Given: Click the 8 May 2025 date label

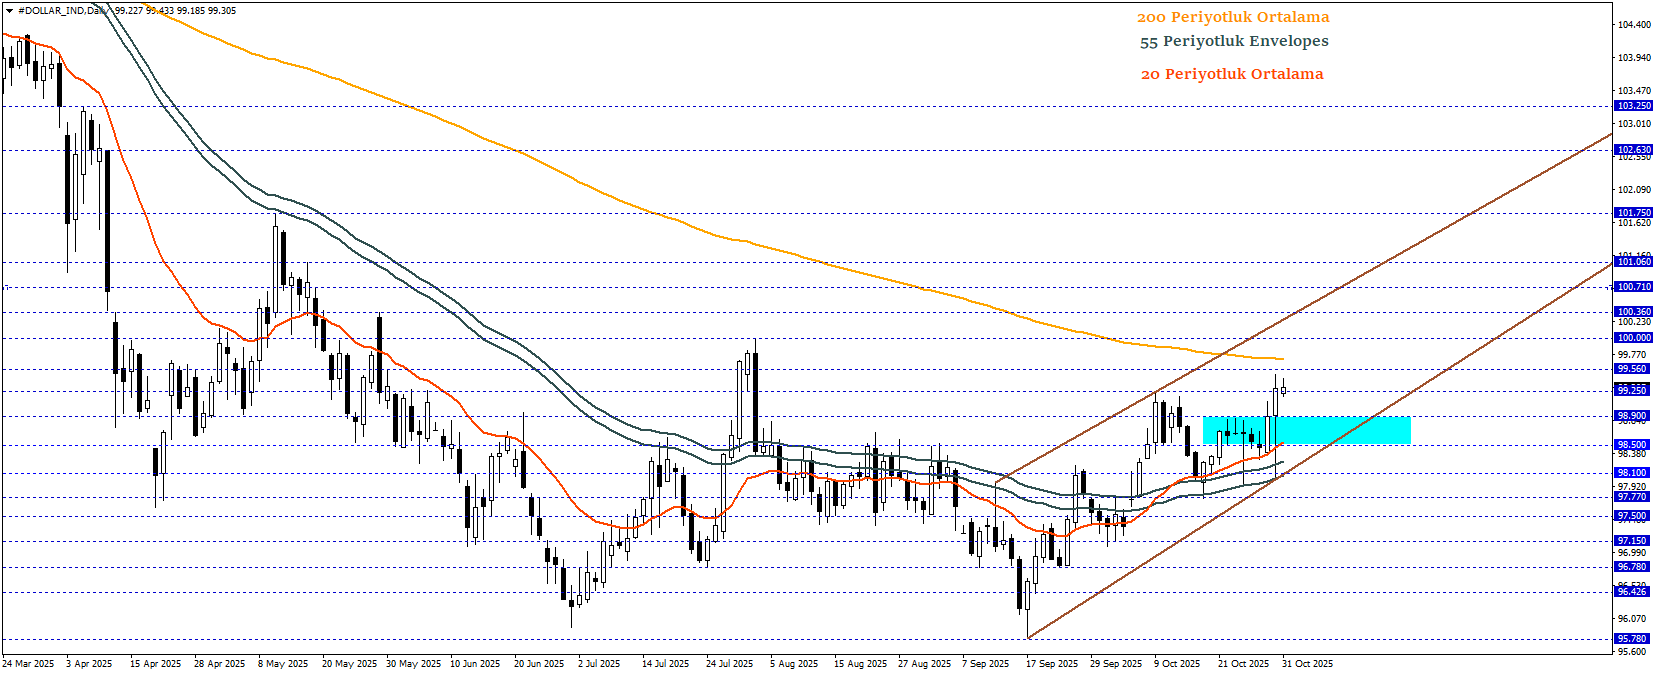Looking at the screenshot, I should 283,664.
